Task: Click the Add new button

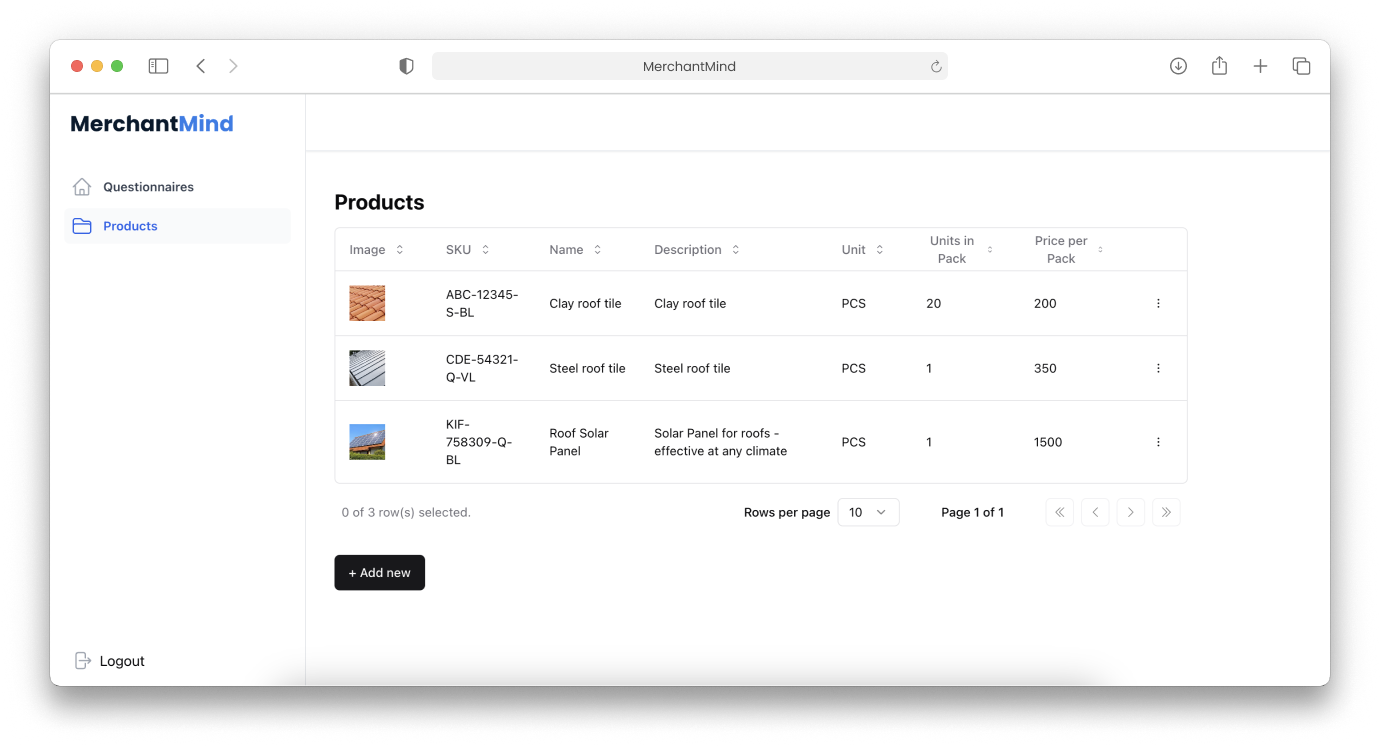Action: tap(379, 573)
